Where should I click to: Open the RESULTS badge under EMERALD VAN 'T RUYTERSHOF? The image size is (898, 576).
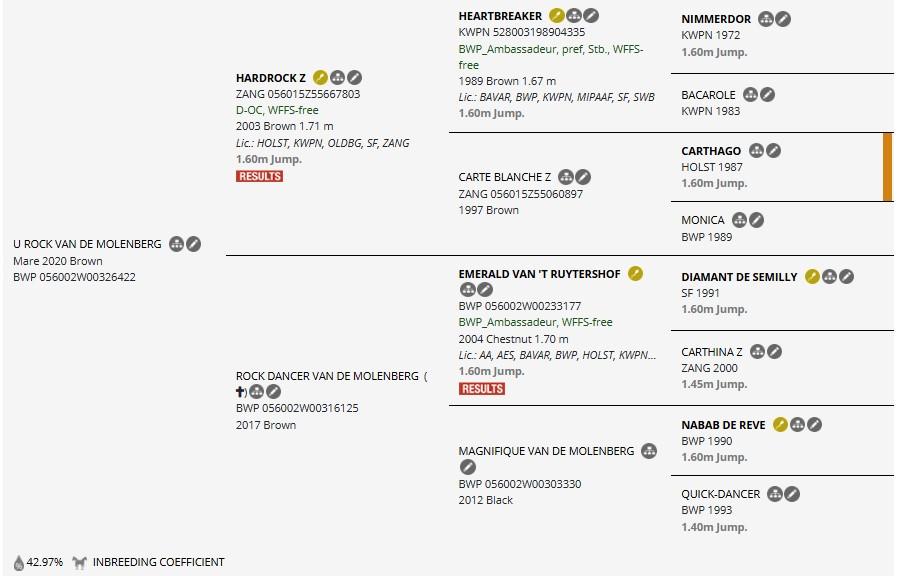tap(482, 389)
